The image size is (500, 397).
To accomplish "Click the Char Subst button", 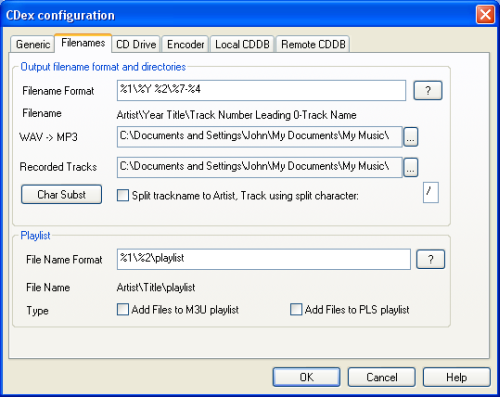I will [61, 194].
